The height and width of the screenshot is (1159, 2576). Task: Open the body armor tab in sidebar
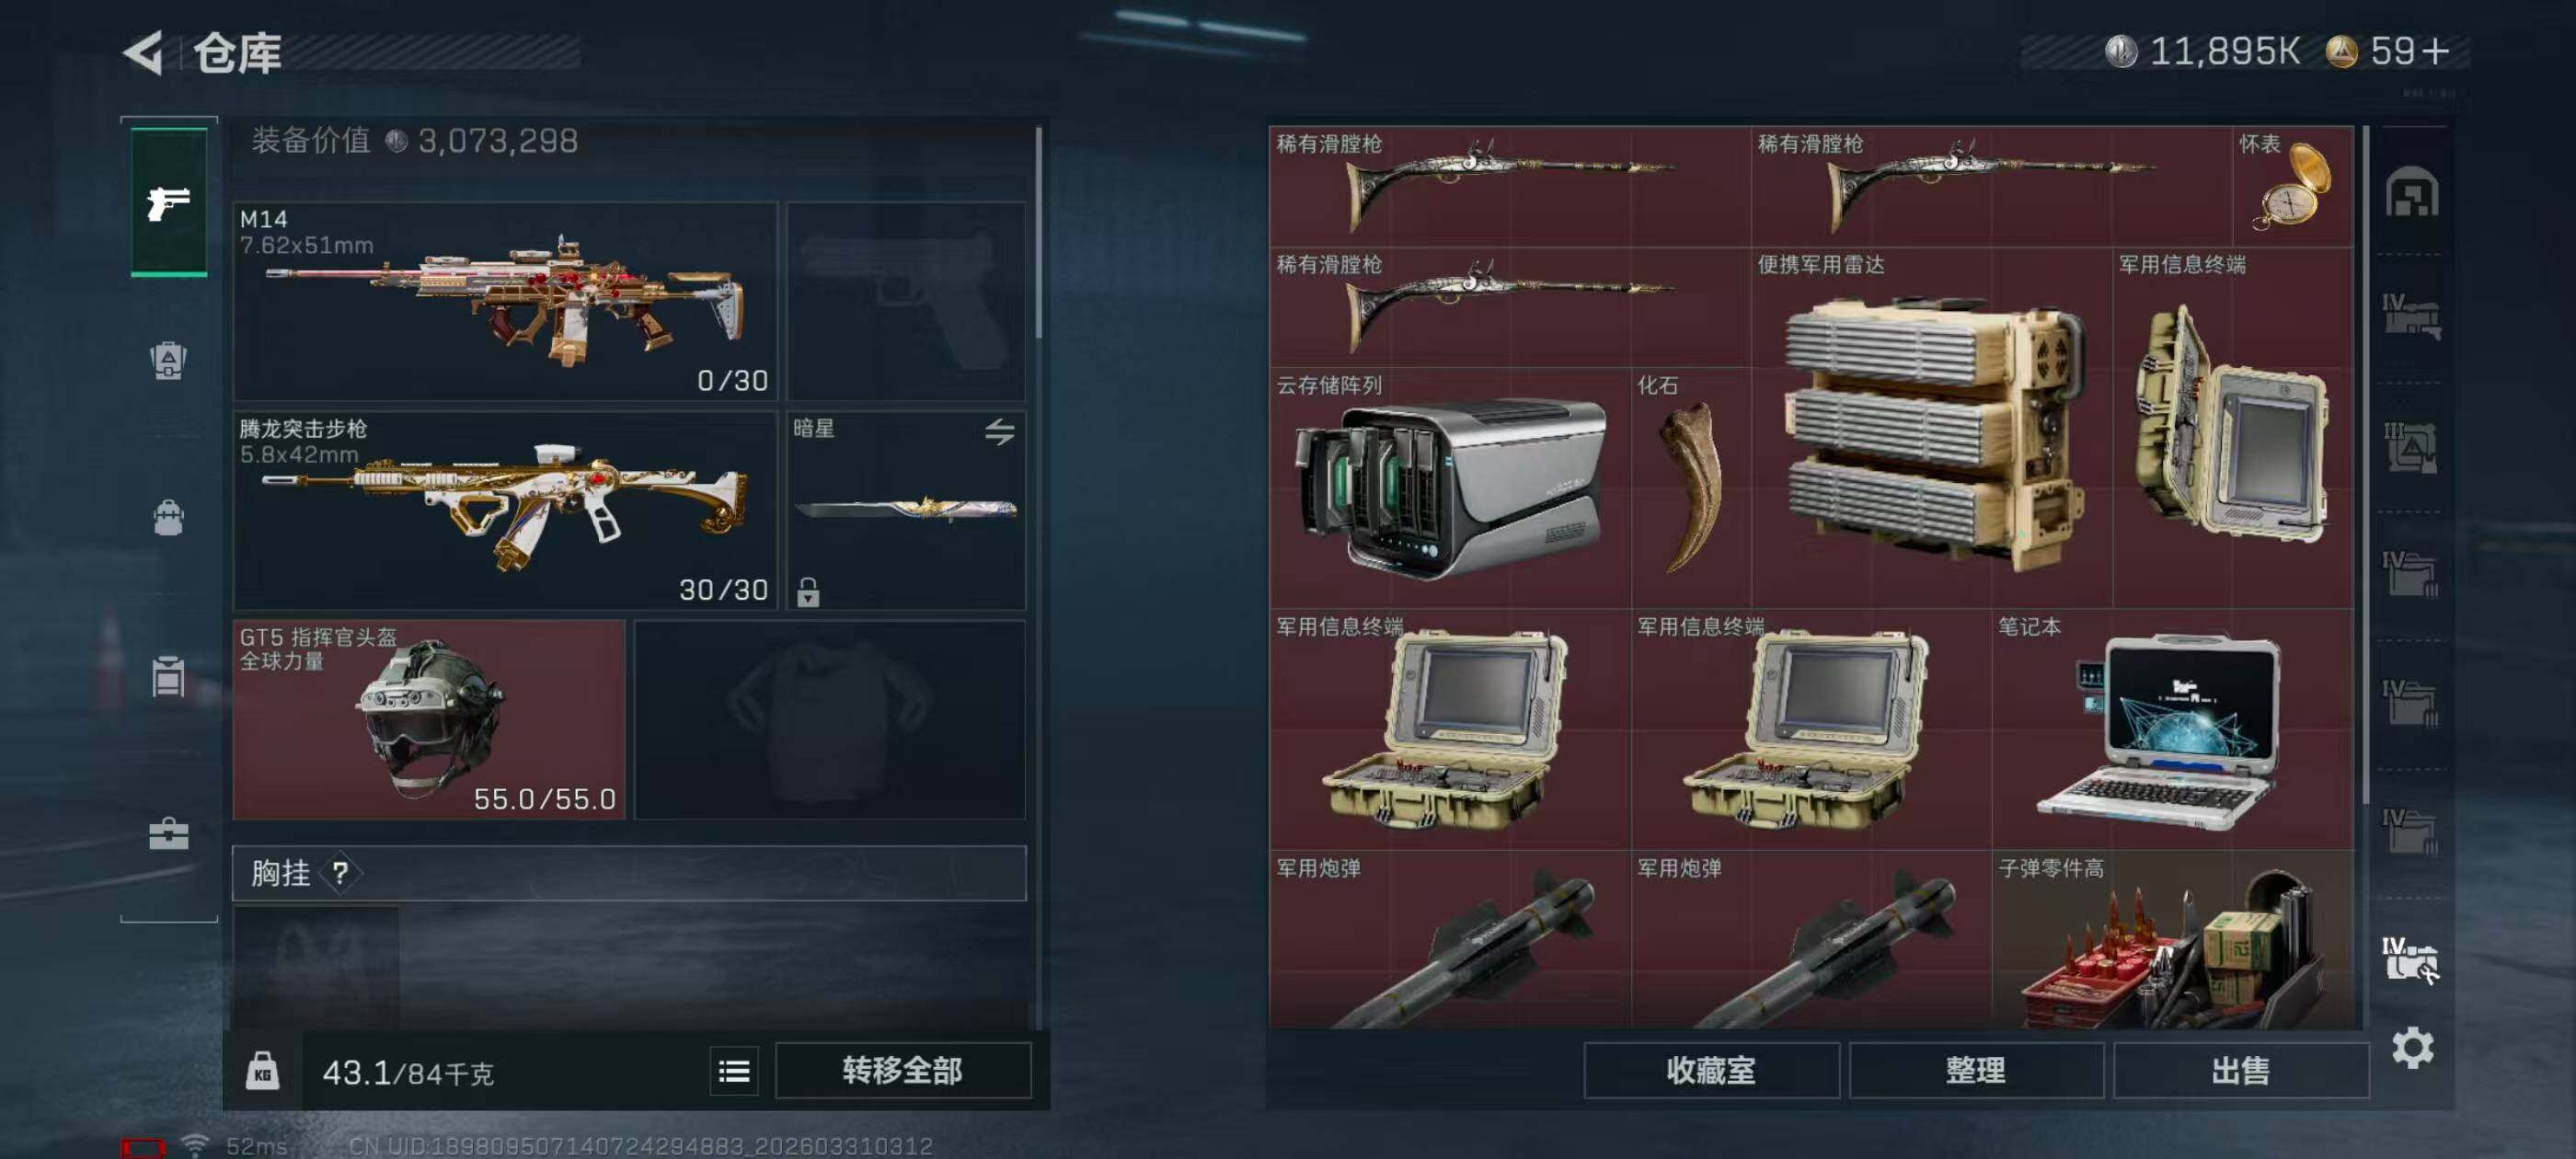click(x=168, y=360)
